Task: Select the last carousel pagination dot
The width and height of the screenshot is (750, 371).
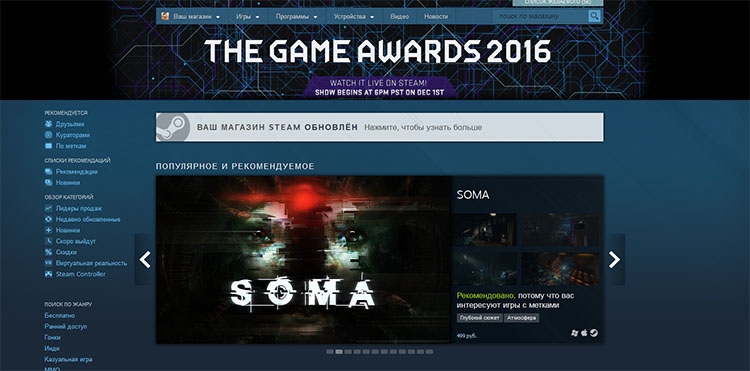Action: [430, 352]
